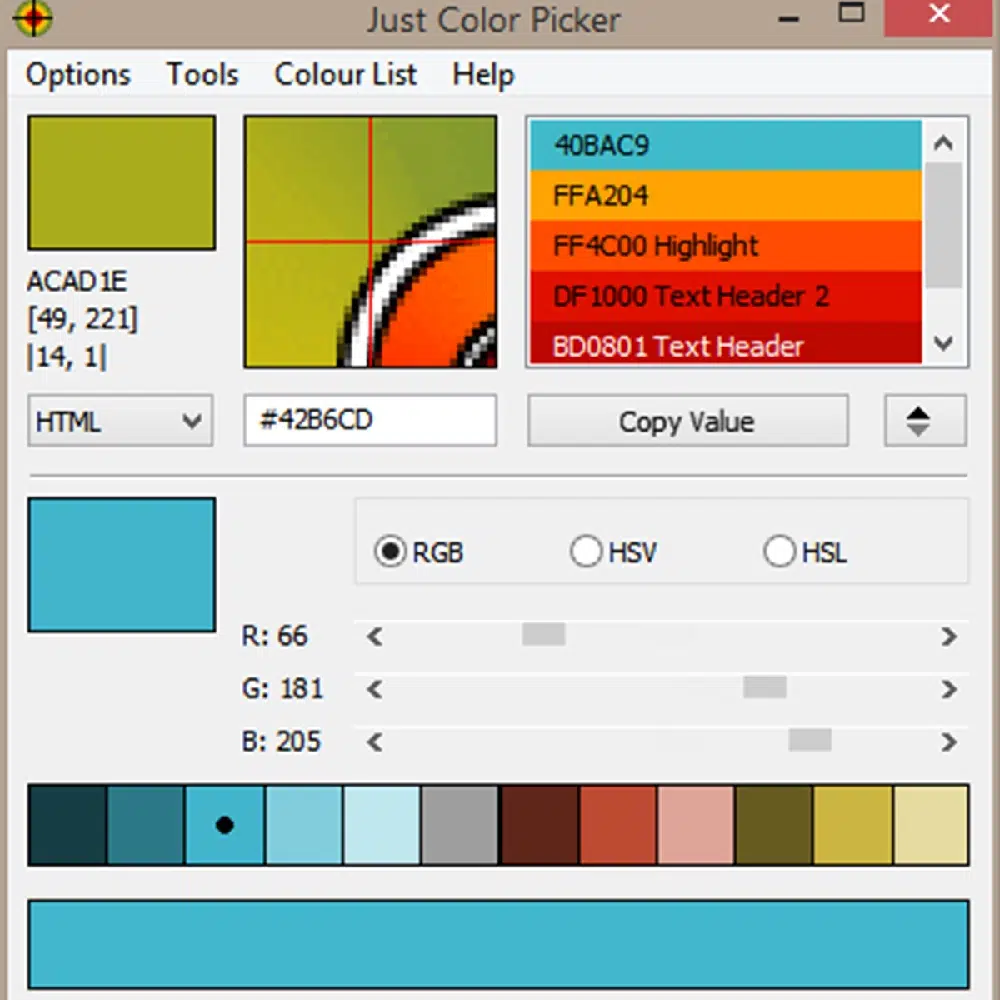
Task: Click right arrow on R slider
Action: (948, 636)
